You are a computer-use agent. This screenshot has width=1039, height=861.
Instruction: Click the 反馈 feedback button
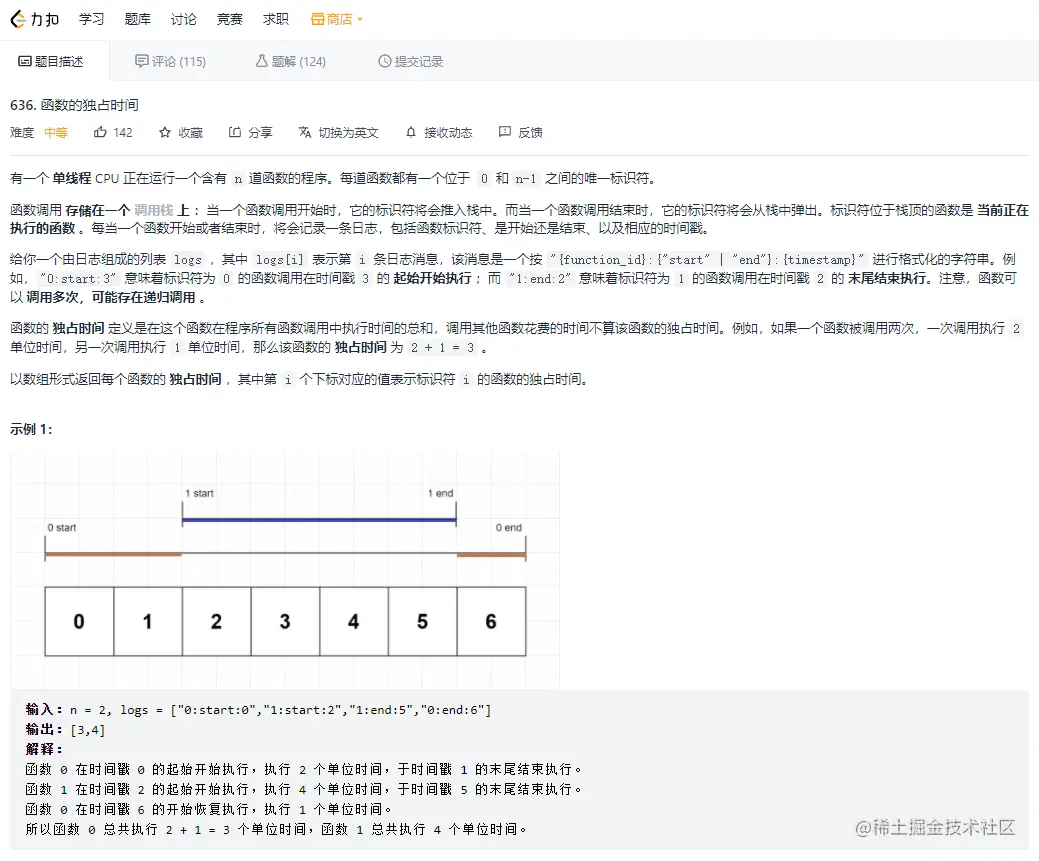click(x=530, y=133)
